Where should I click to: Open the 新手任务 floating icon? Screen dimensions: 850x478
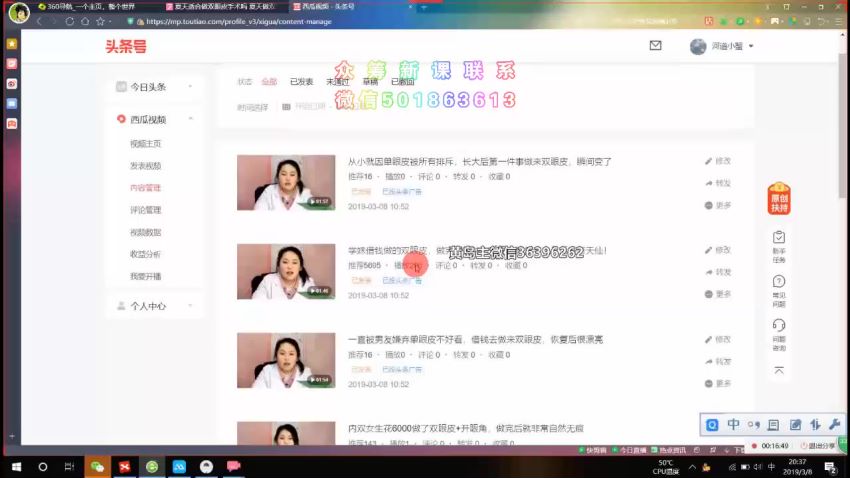(779, 247)
